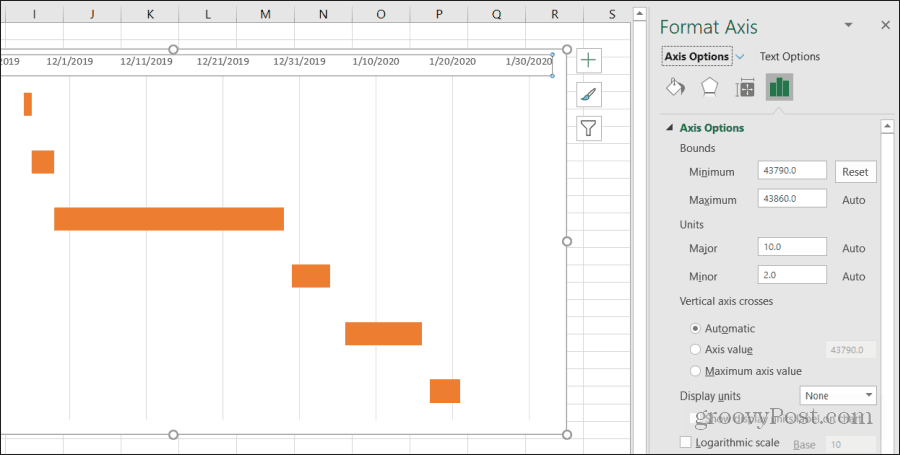Click the 12/1/2019 axis date label
Viewport: 900px width, 455px height.
69,61
